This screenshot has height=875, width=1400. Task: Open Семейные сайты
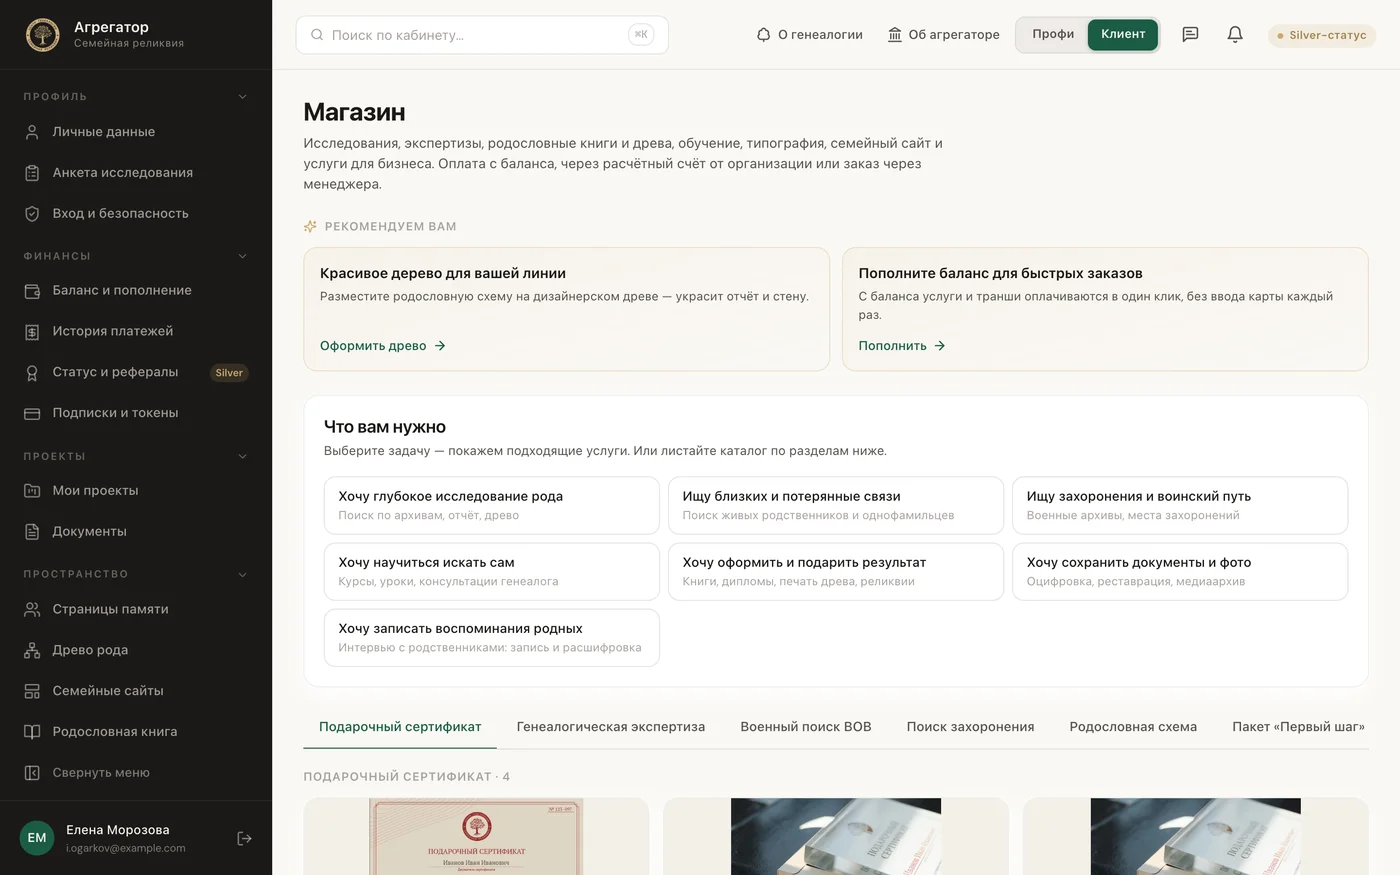click(136, 691)
